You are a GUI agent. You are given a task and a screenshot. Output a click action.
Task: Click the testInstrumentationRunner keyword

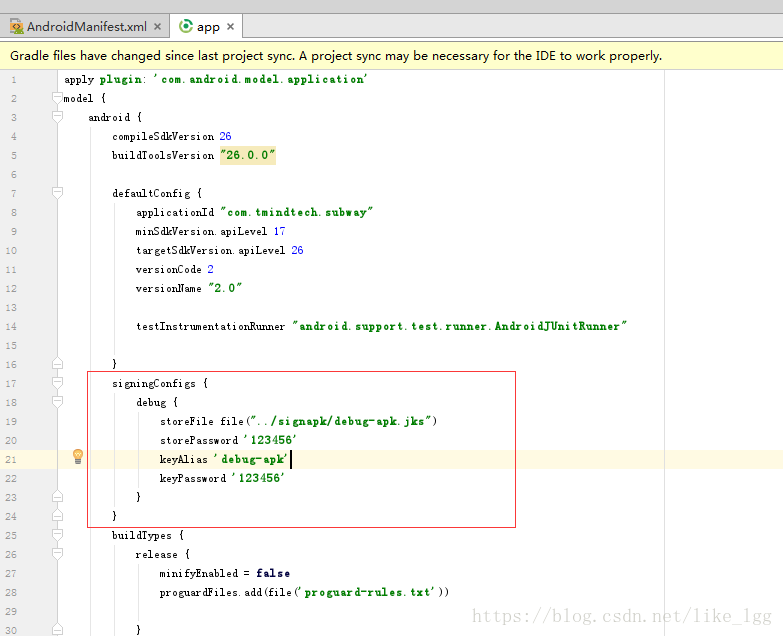210,326
